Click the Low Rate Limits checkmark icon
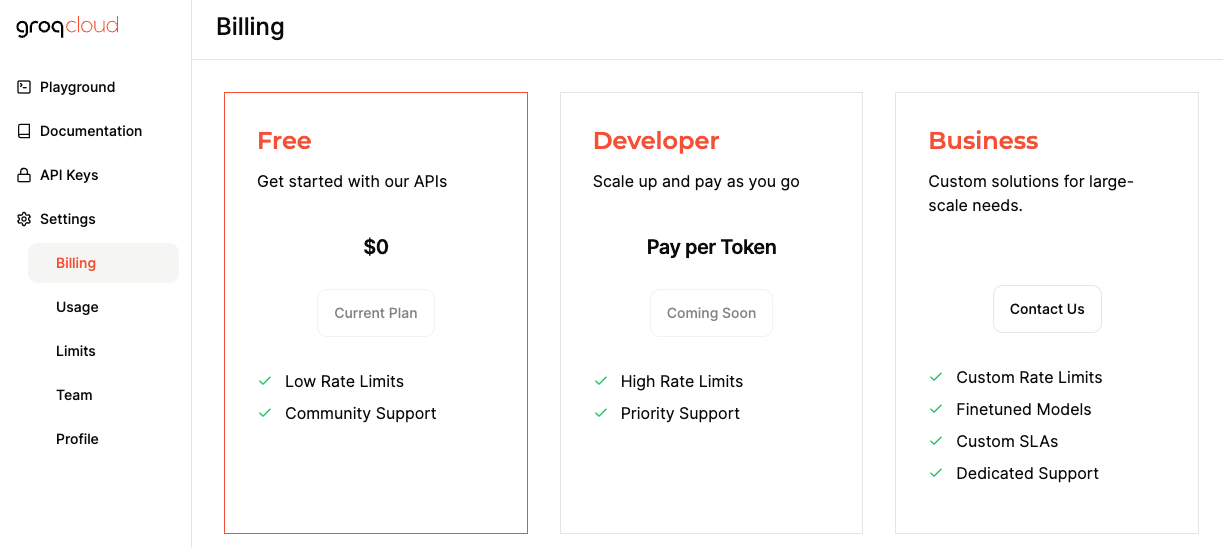This screenshot has width=1223, height=548. tap(265, 381)
